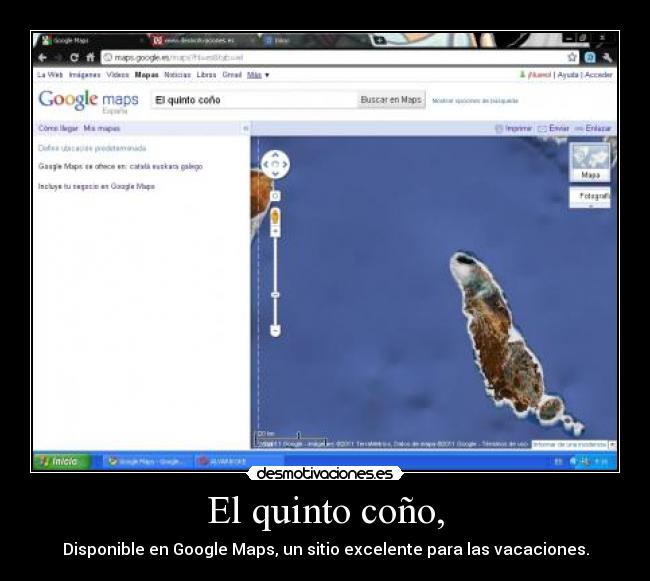Click 'Definir ubicación predeterminada' link
The height and width of the screenshot is (581, 650).
click(92, 148)
